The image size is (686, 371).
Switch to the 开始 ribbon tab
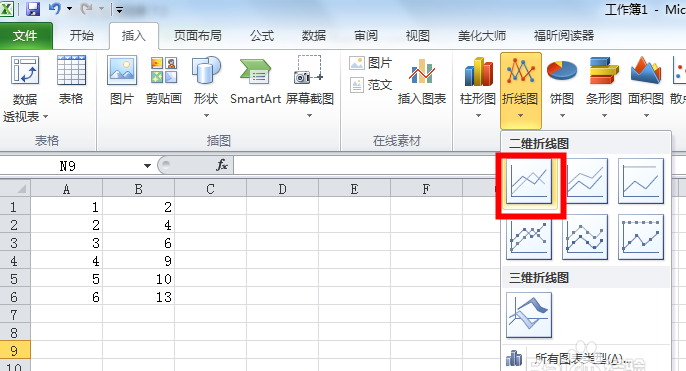pyautogui.click(x=82, y=35)
